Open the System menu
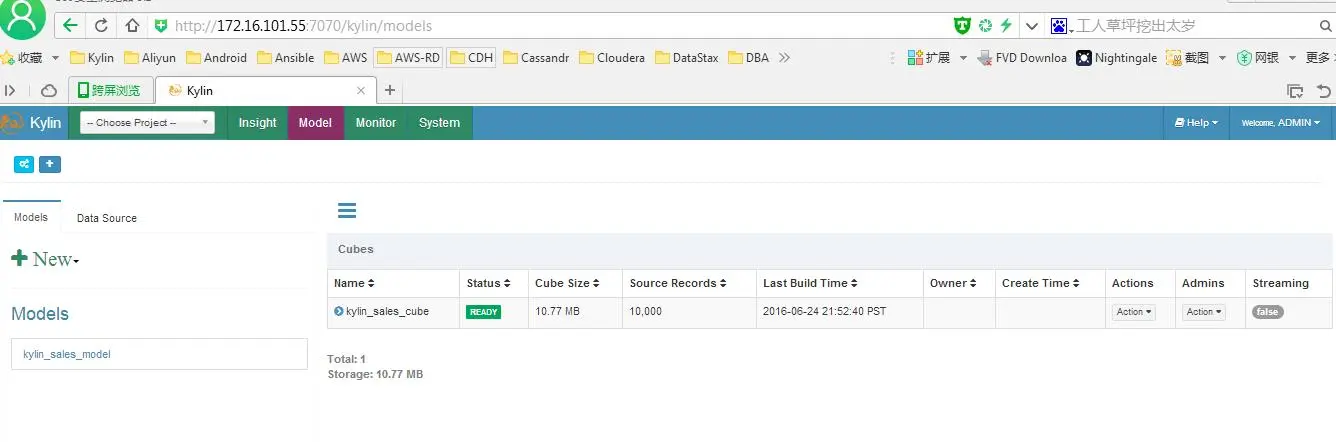 tap(439, 123)
